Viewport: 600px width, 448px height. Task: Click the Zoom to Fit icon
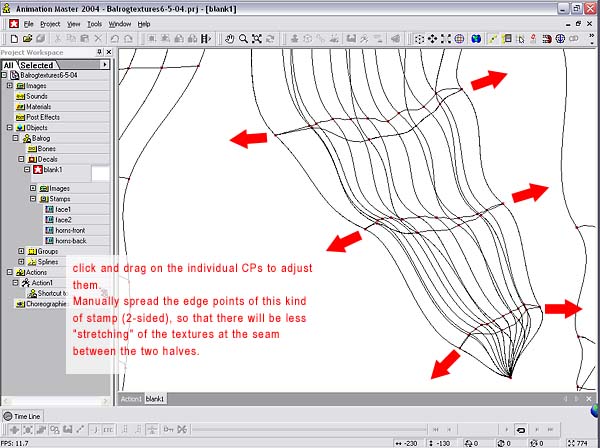pos(257,39)
